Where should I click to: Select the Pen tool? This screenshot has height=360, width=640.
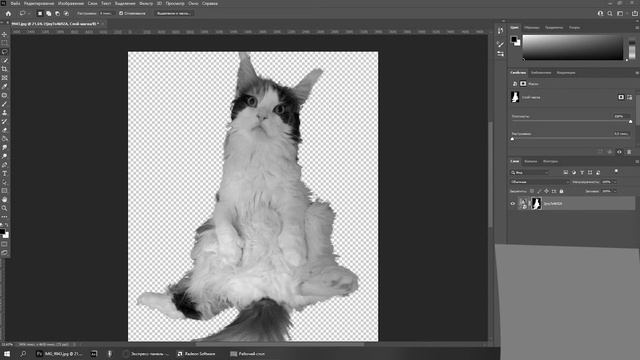[4, 165]
